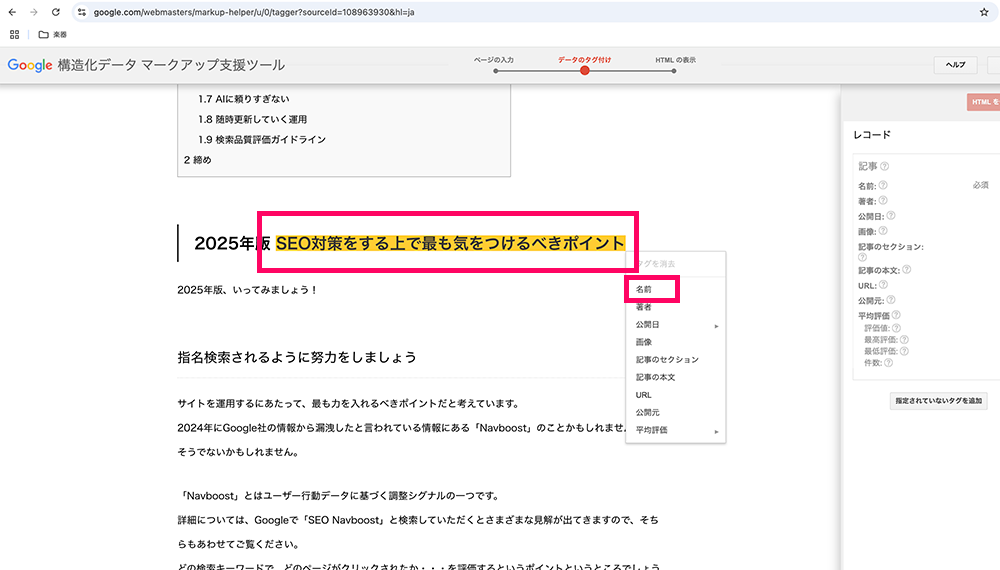
Task: Open help icon beside 平均評価 field
Action: click(896, 315)
